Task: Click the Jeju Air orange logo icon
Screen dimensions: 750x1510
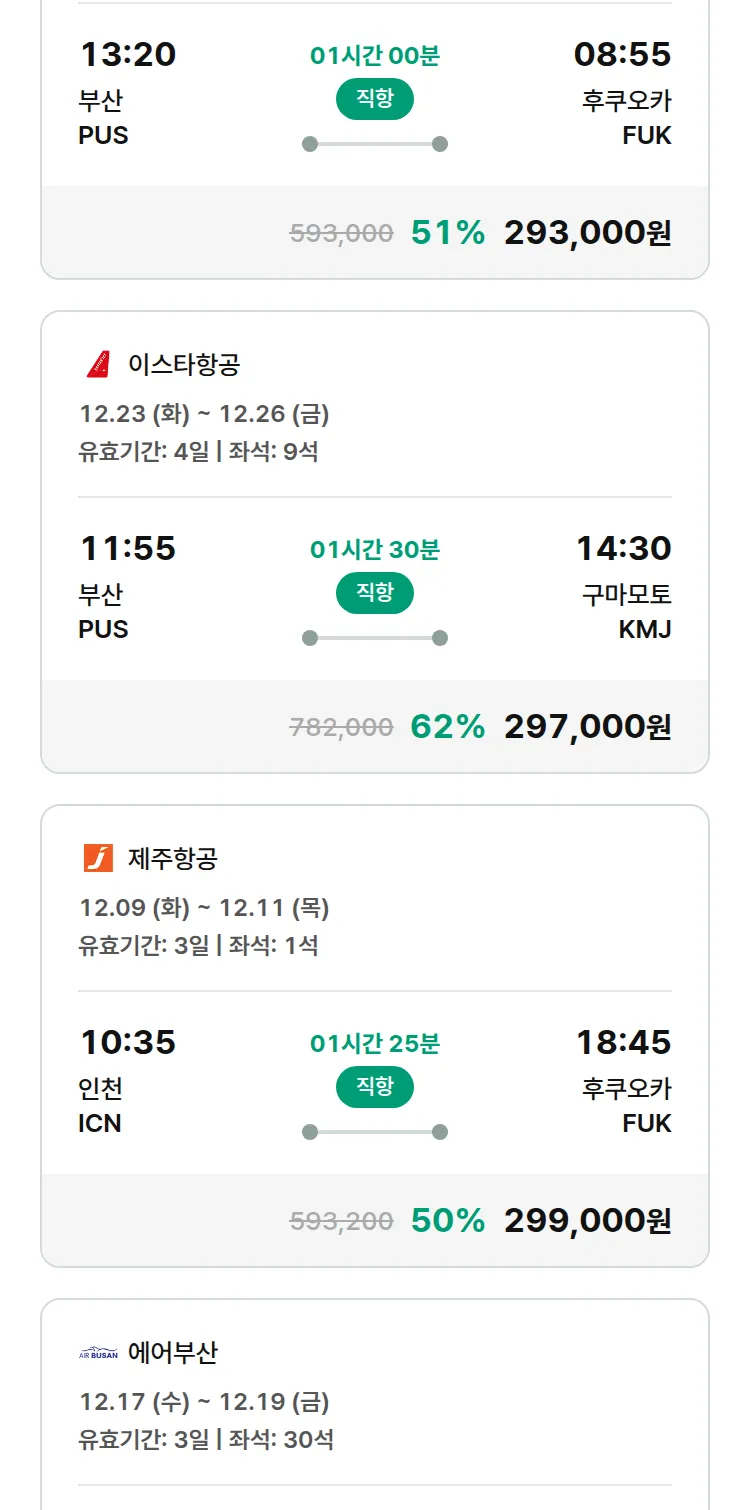Action: (98, 858)
